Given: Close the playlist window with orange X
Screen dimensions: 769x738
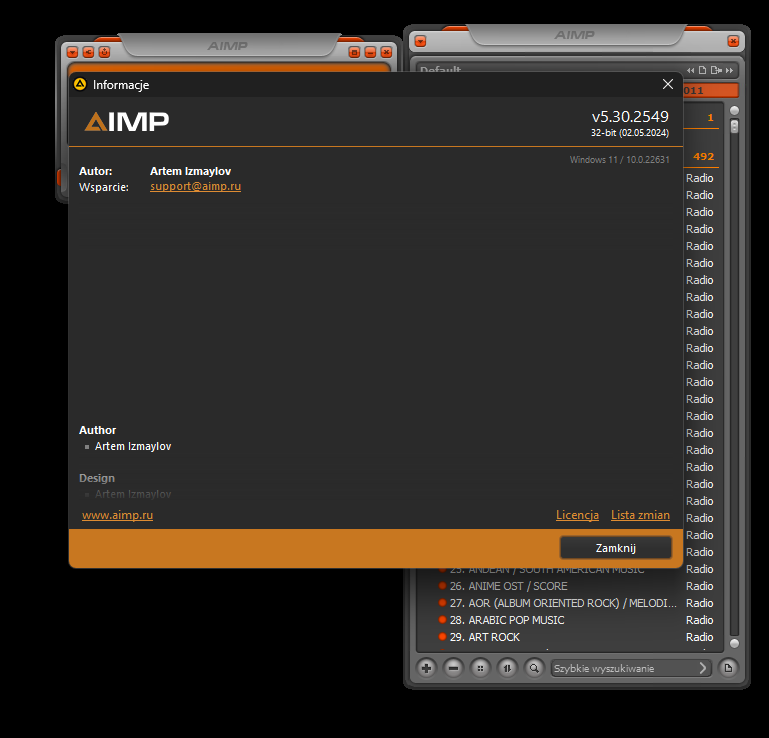Looking at the screenshot, I should (x=733, y=41).
